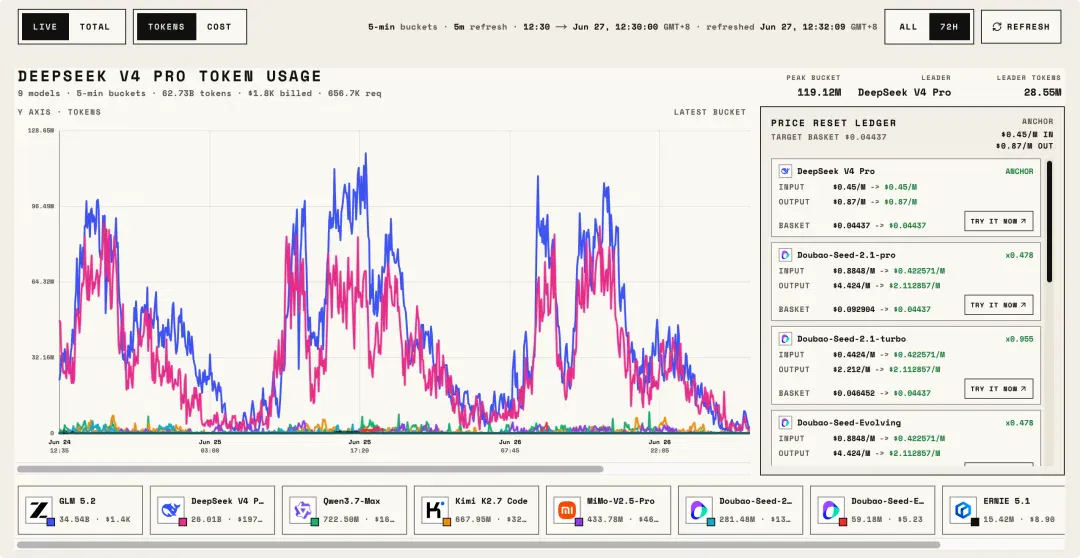
Task: Click the blue swatch on GLM 5.2 card
Action: tap(50, 522)
